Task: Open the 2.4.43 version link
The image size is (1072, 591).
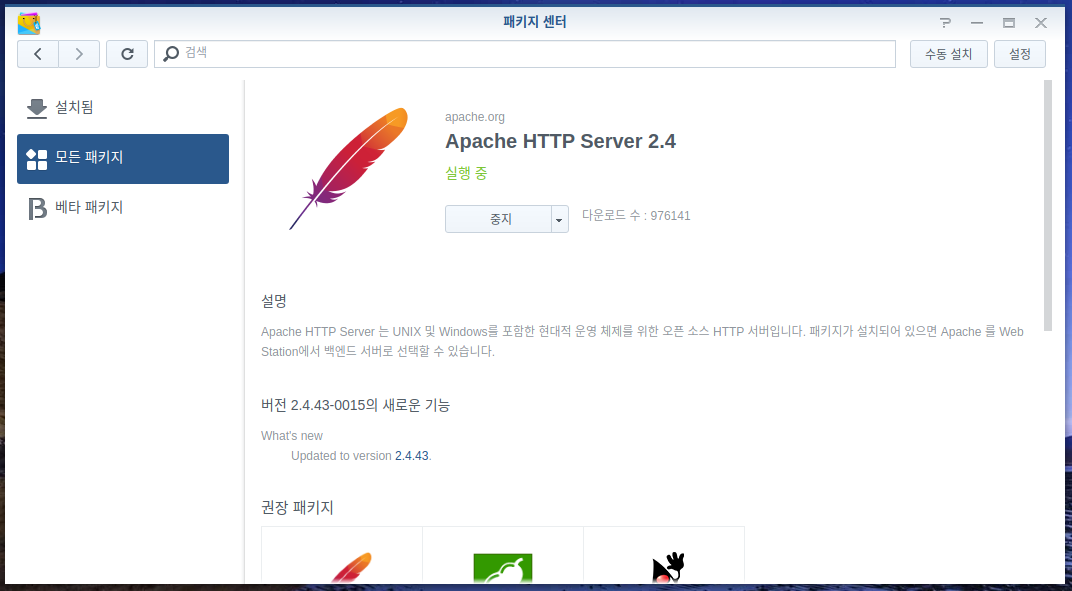Action: point(412,456)
